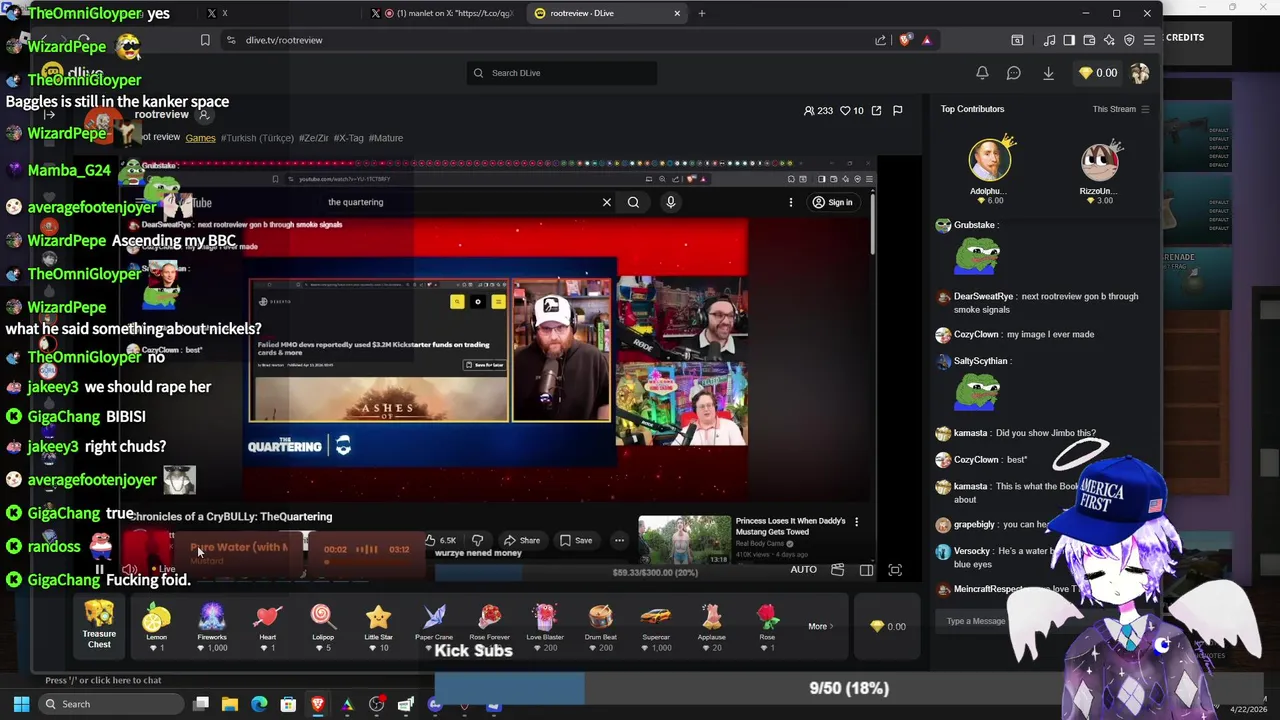Send the Lollipop gift

323,628
